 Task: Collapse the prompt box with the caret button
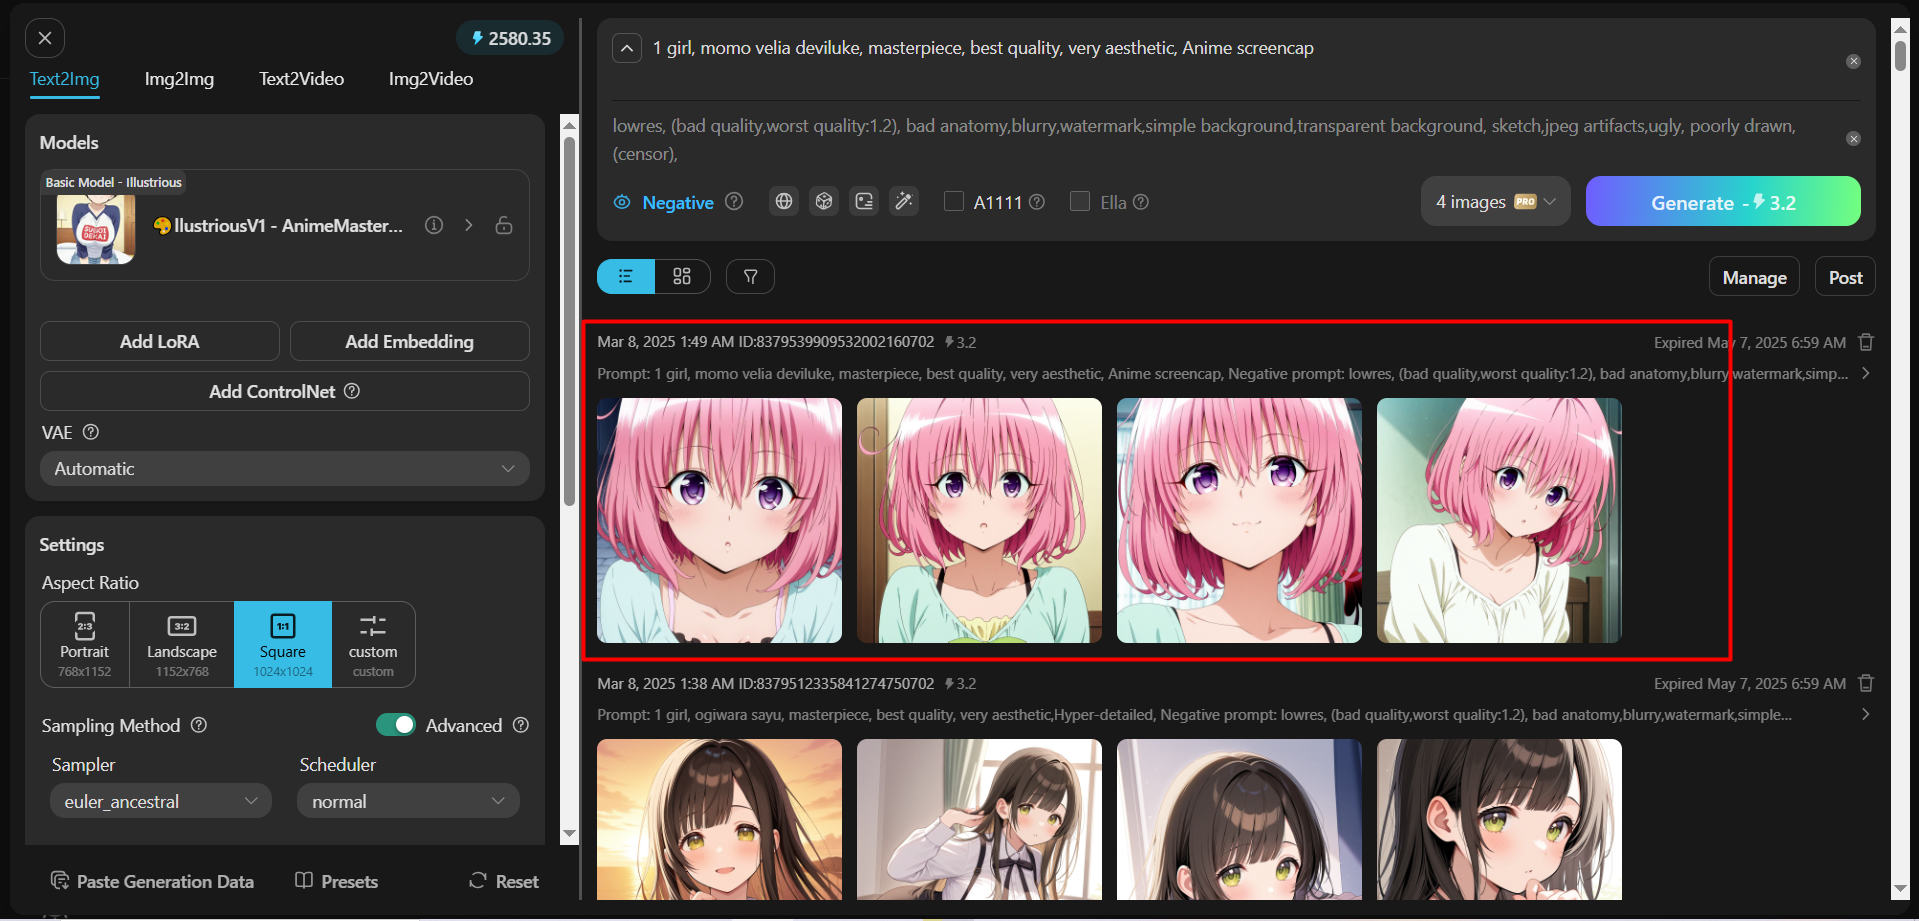click(x=627, y=48)
